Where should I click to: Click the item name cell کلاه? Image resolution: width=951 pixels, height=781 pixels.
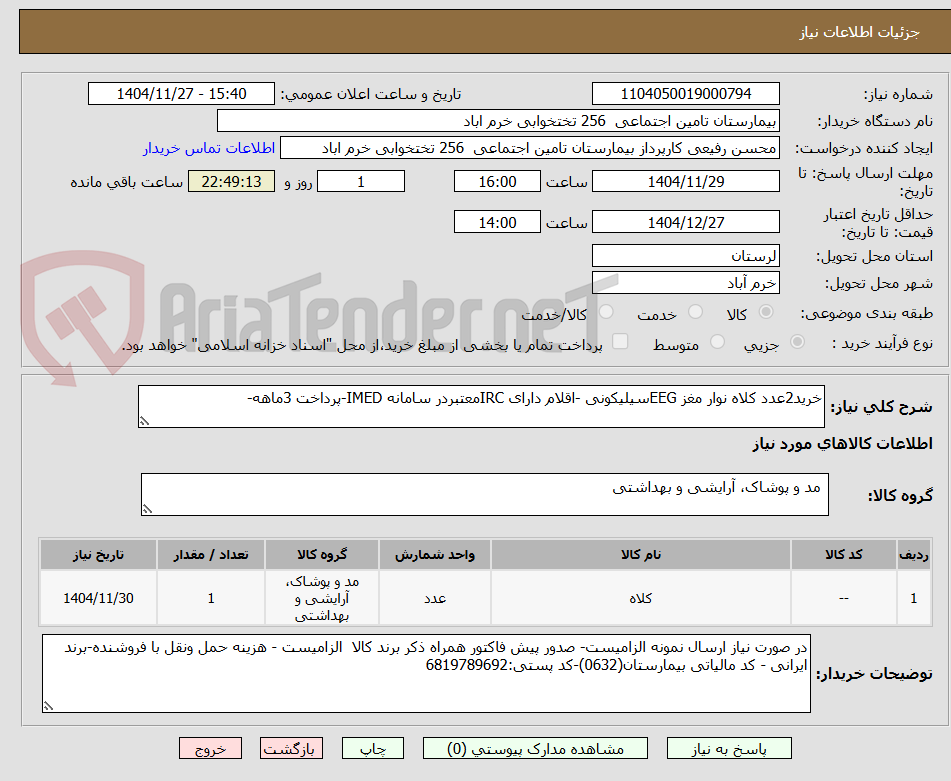point(640,598)
